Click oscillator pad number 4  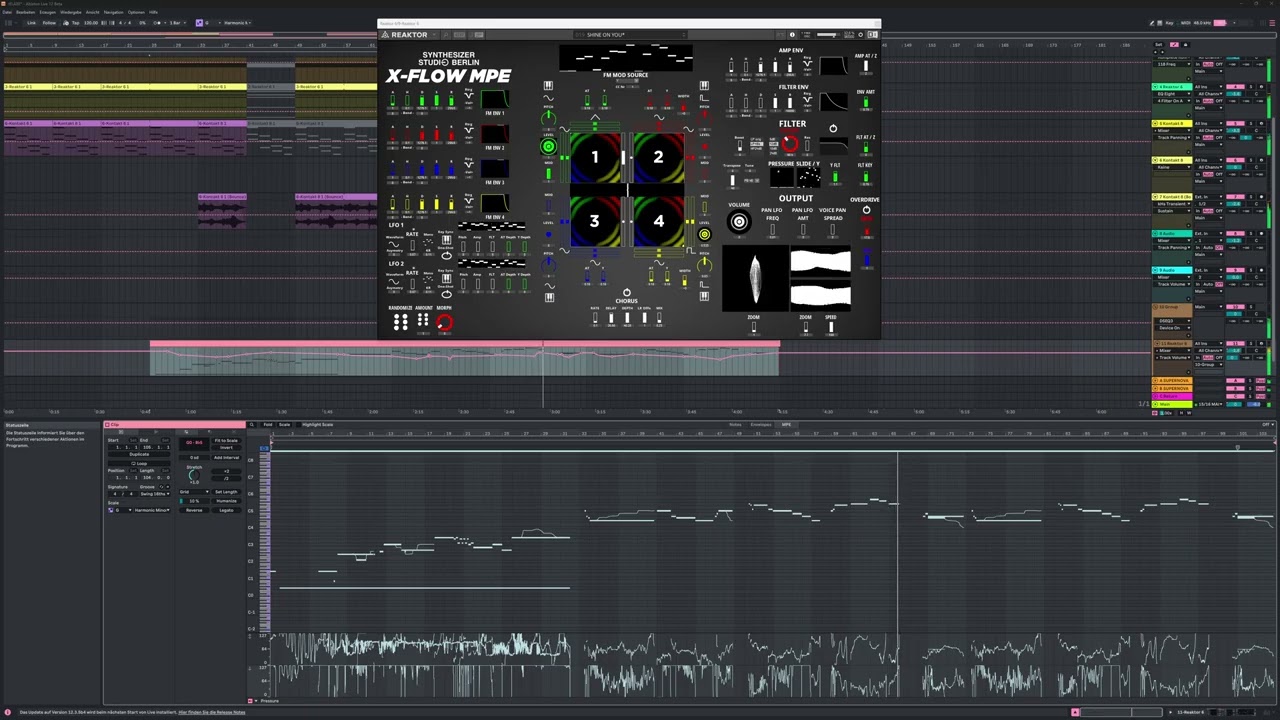659,221
